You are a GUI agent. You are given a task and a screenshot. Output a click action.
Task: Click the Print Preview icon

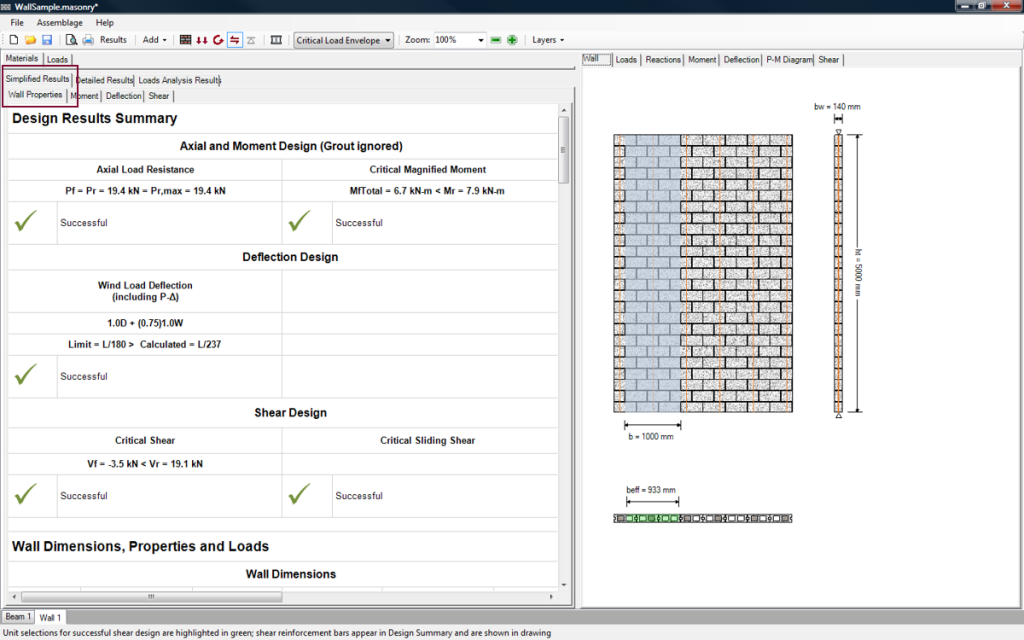pyautogui.click(x=71, y=40)
